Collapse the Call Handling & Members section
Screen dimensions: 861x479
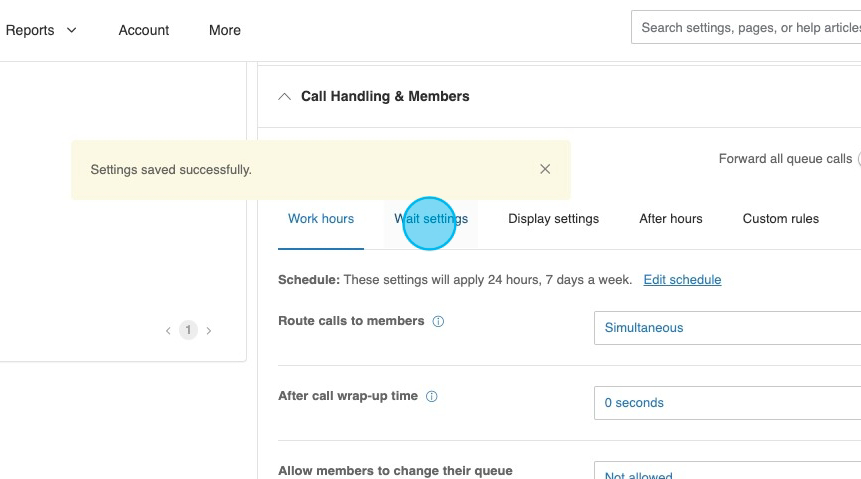tap(284, 97)
